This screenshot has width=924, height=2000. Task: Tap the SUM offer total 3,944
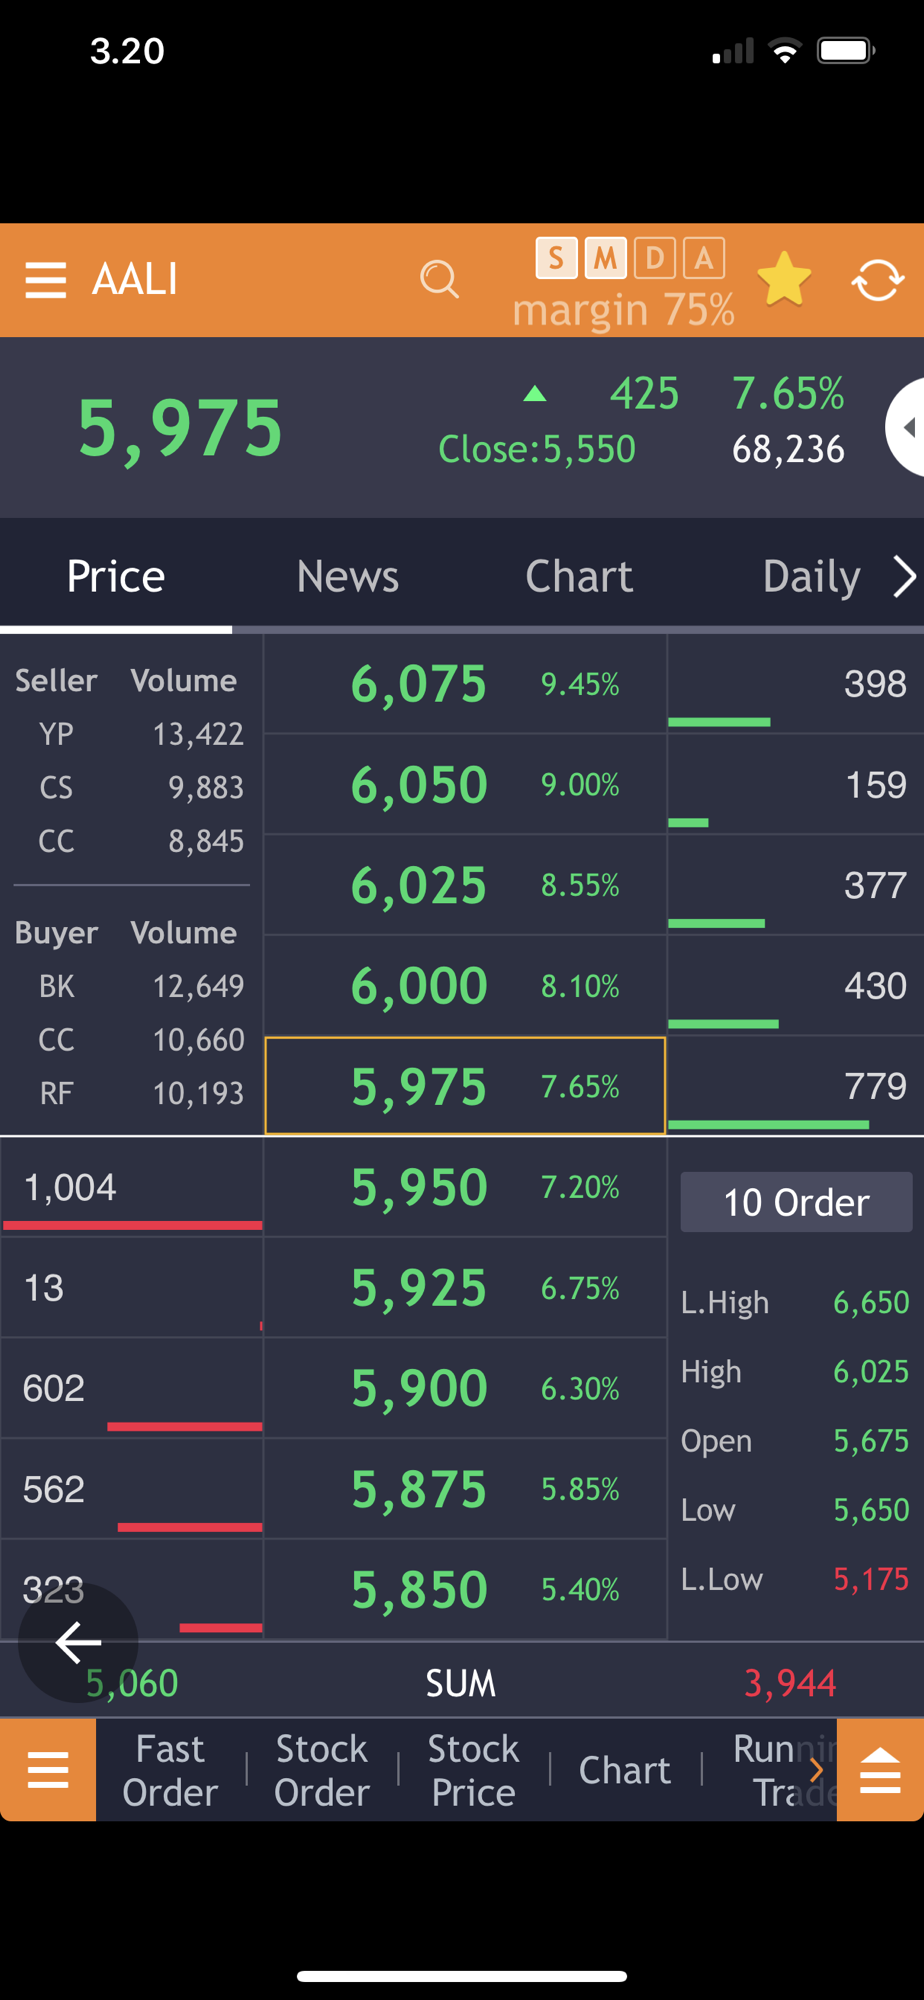click(x=790, y=1683)
